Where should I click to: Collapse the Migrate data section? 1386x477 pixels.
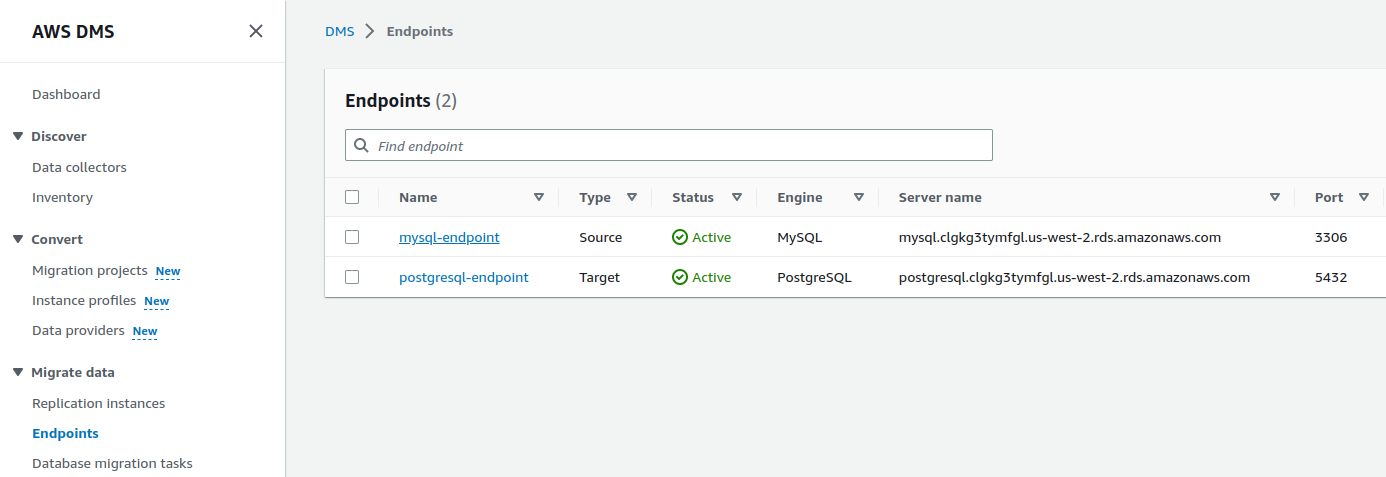[x=18, y=372]
